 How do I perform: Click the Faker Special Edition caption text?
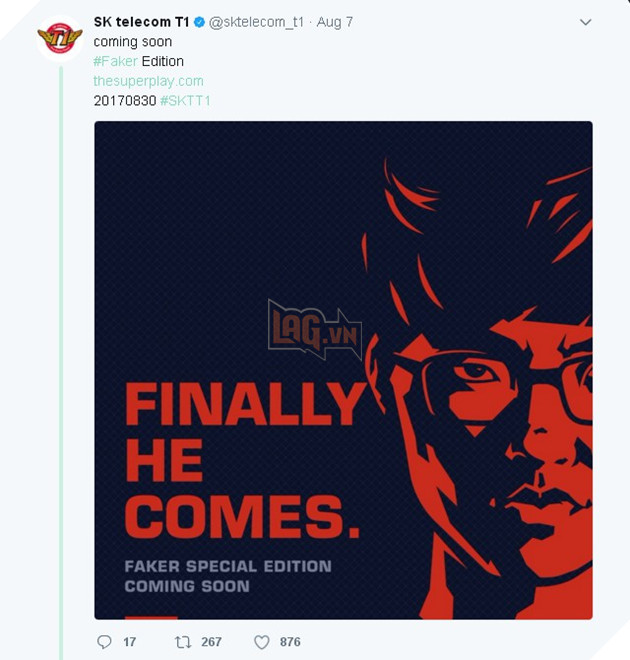pos(227,566)
